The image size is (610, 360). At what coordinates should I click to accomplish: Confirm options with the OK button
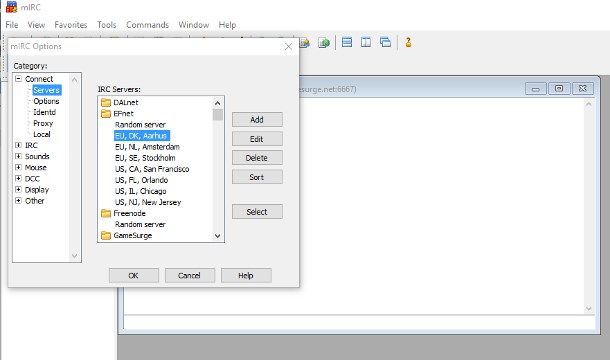click(133, 275)
